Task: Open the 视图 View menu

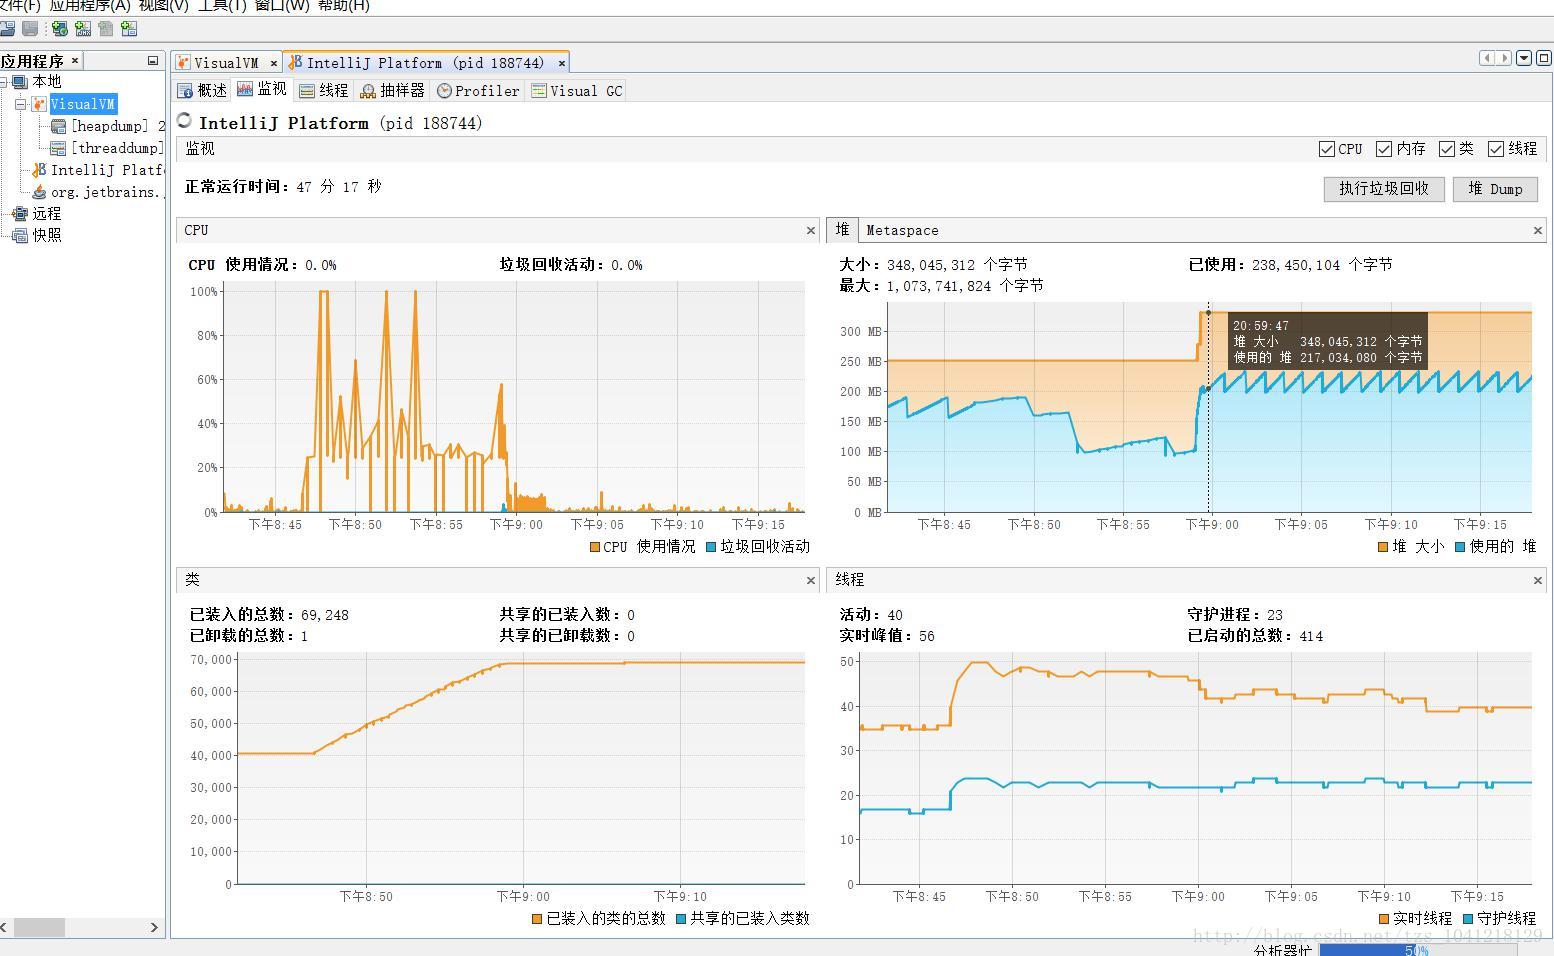Action: 164,6
